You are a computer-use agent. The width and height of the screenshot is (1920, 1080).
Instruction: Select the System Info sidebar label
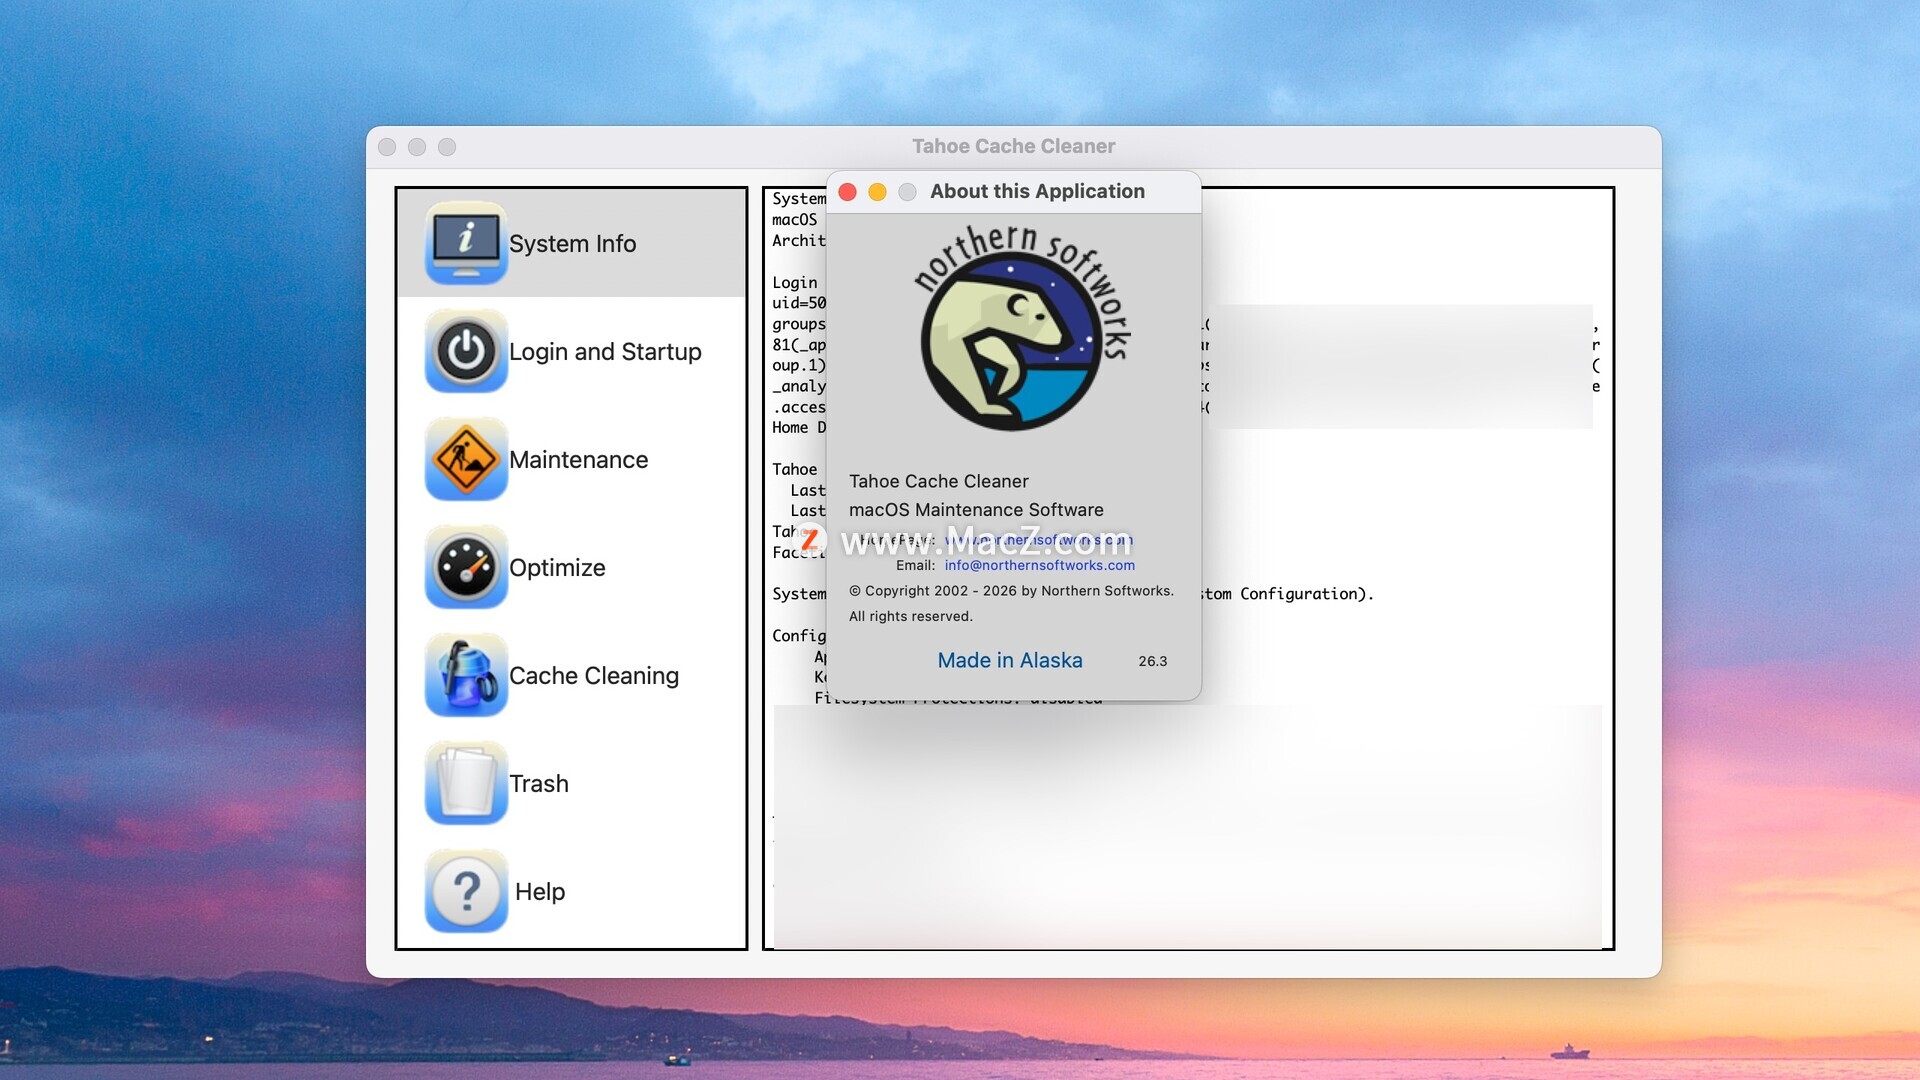pos(572,244)
